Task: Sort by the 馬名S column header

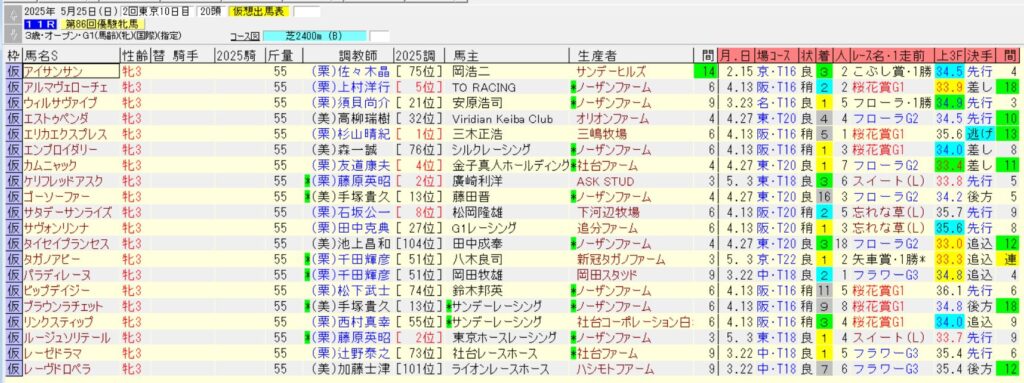Action: (x=71, y=56)
